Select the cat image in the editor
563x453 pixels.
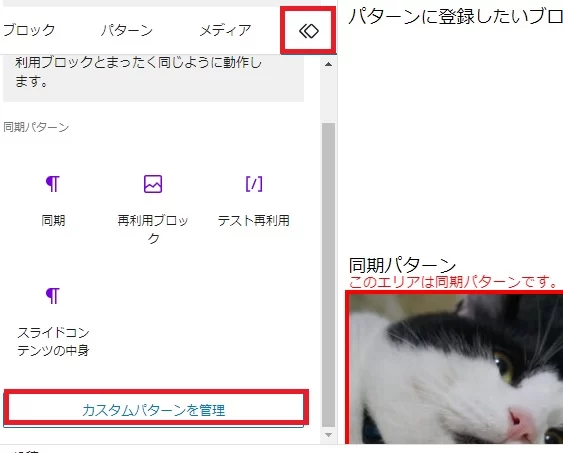[455, 368]
